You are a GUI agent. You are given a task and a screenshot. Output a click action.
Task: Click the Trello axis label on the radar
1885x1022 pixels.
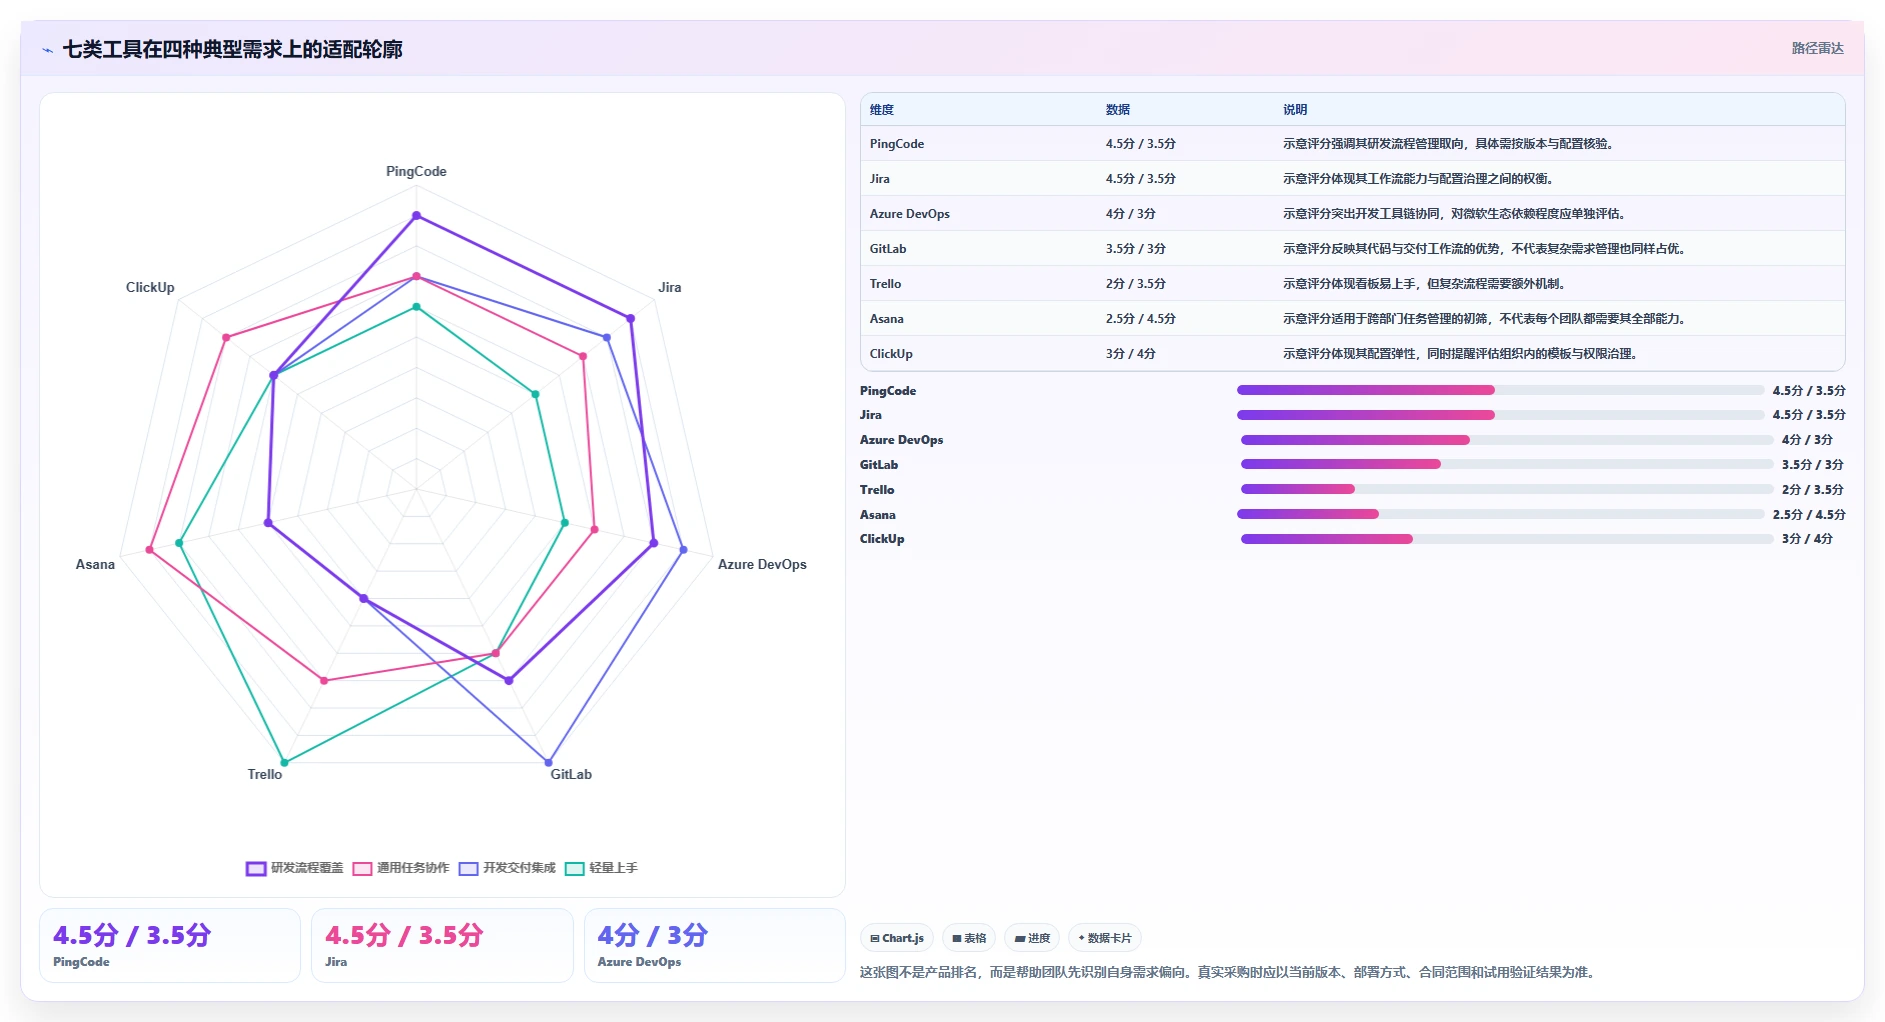(265, 774)
